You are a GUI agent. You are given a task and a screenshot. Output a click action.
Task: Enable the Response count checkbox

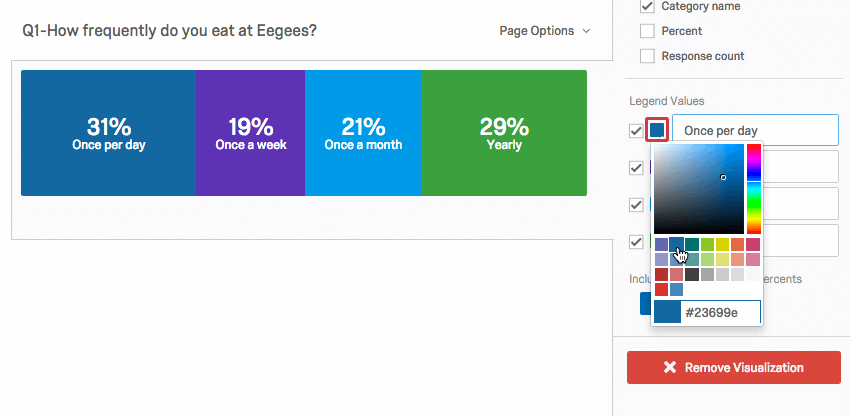click(647, 56)
